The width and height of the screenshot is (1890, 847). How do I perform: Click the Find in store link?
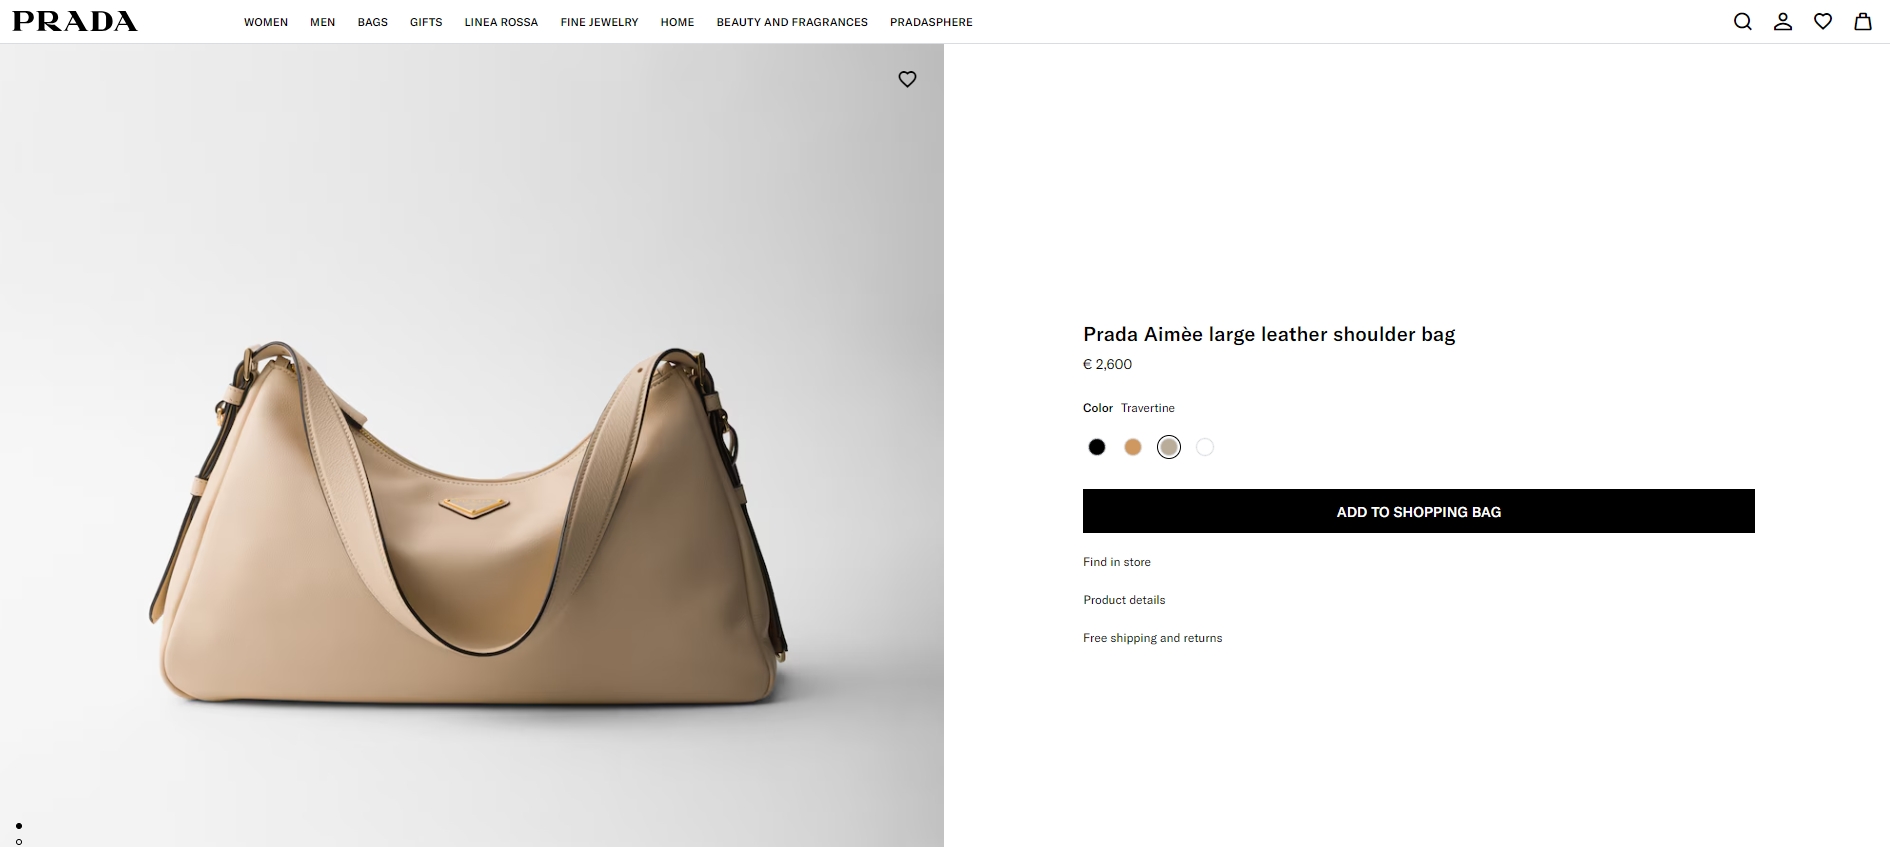point(1117,562)
